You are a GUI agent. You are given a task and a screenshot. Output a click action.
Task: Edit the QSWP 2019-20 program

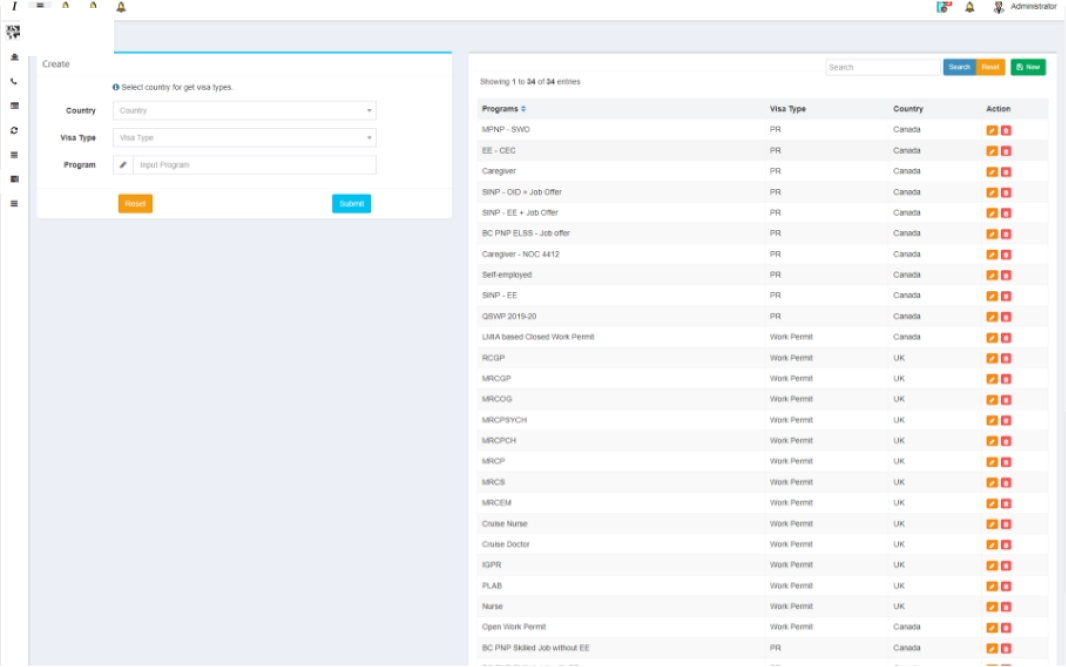click(x=992, y=317)
